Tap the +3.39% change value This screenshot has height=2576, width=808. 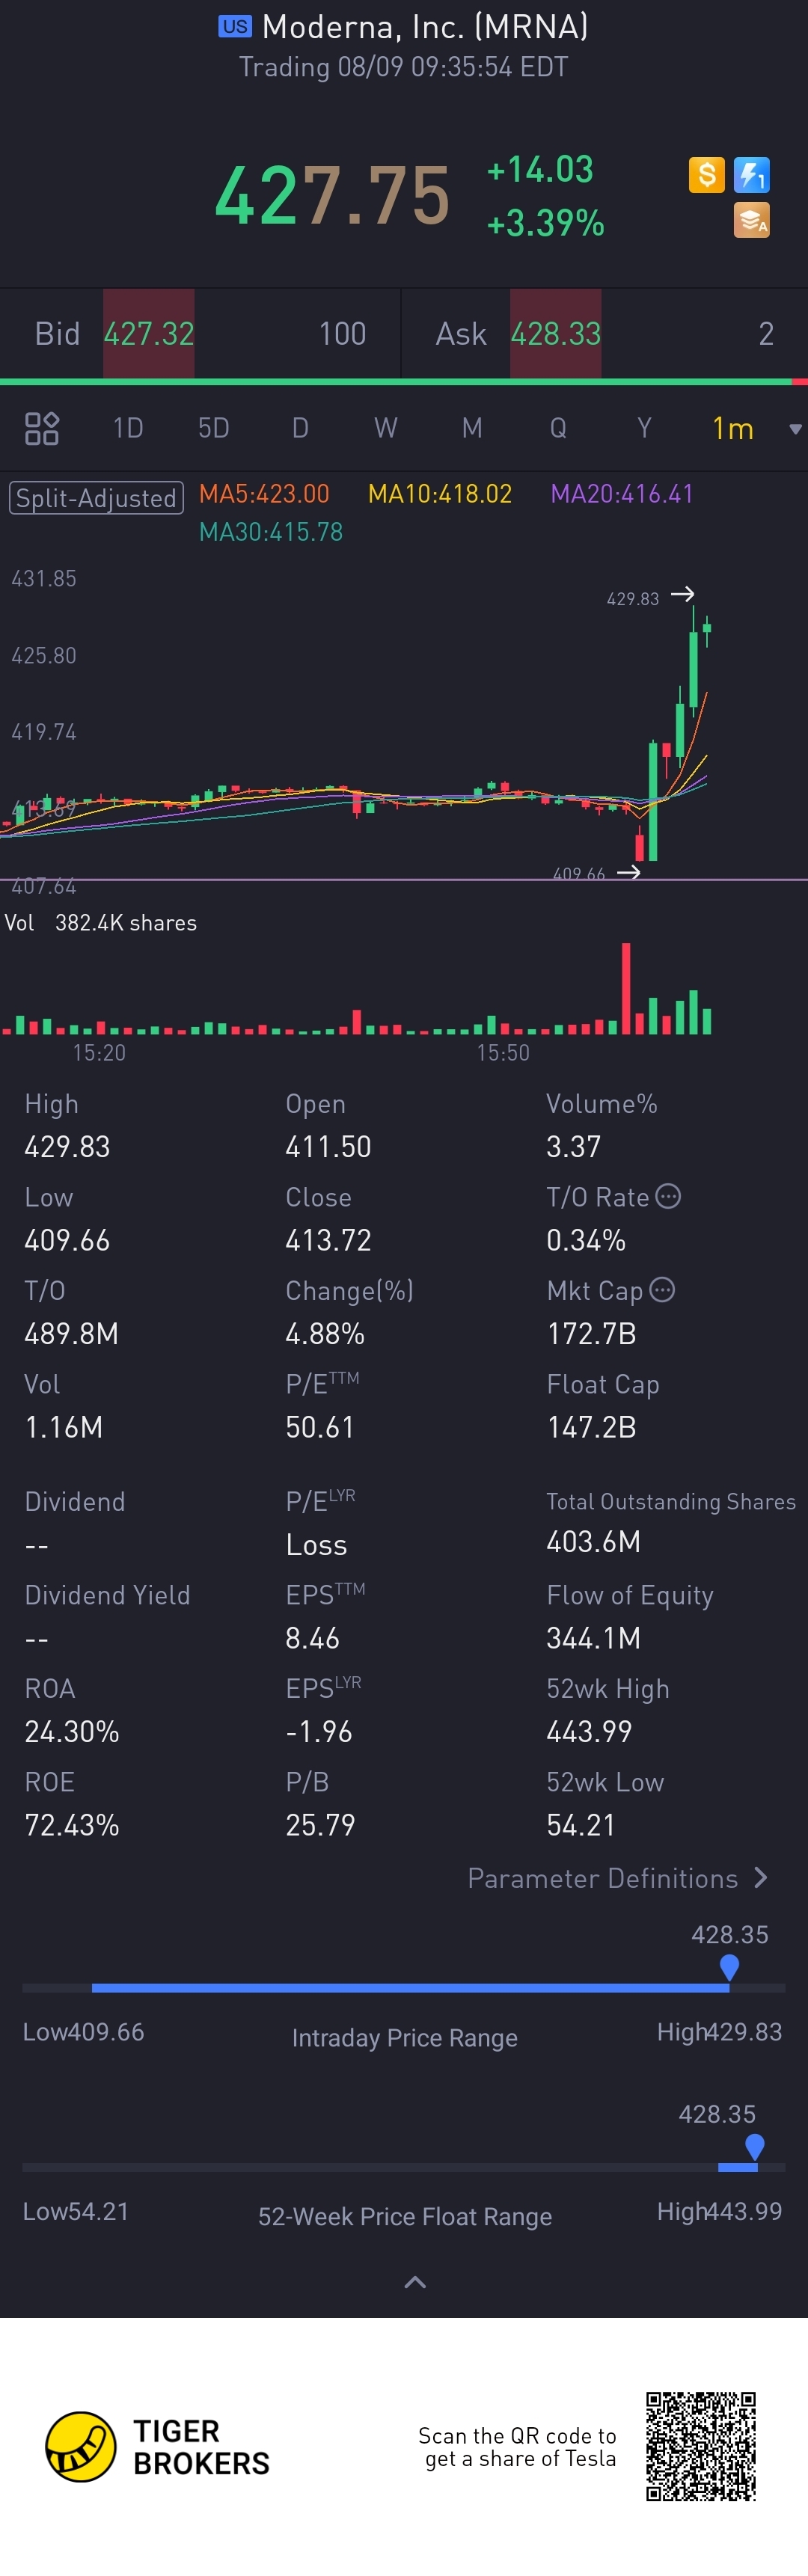point(545,222)
